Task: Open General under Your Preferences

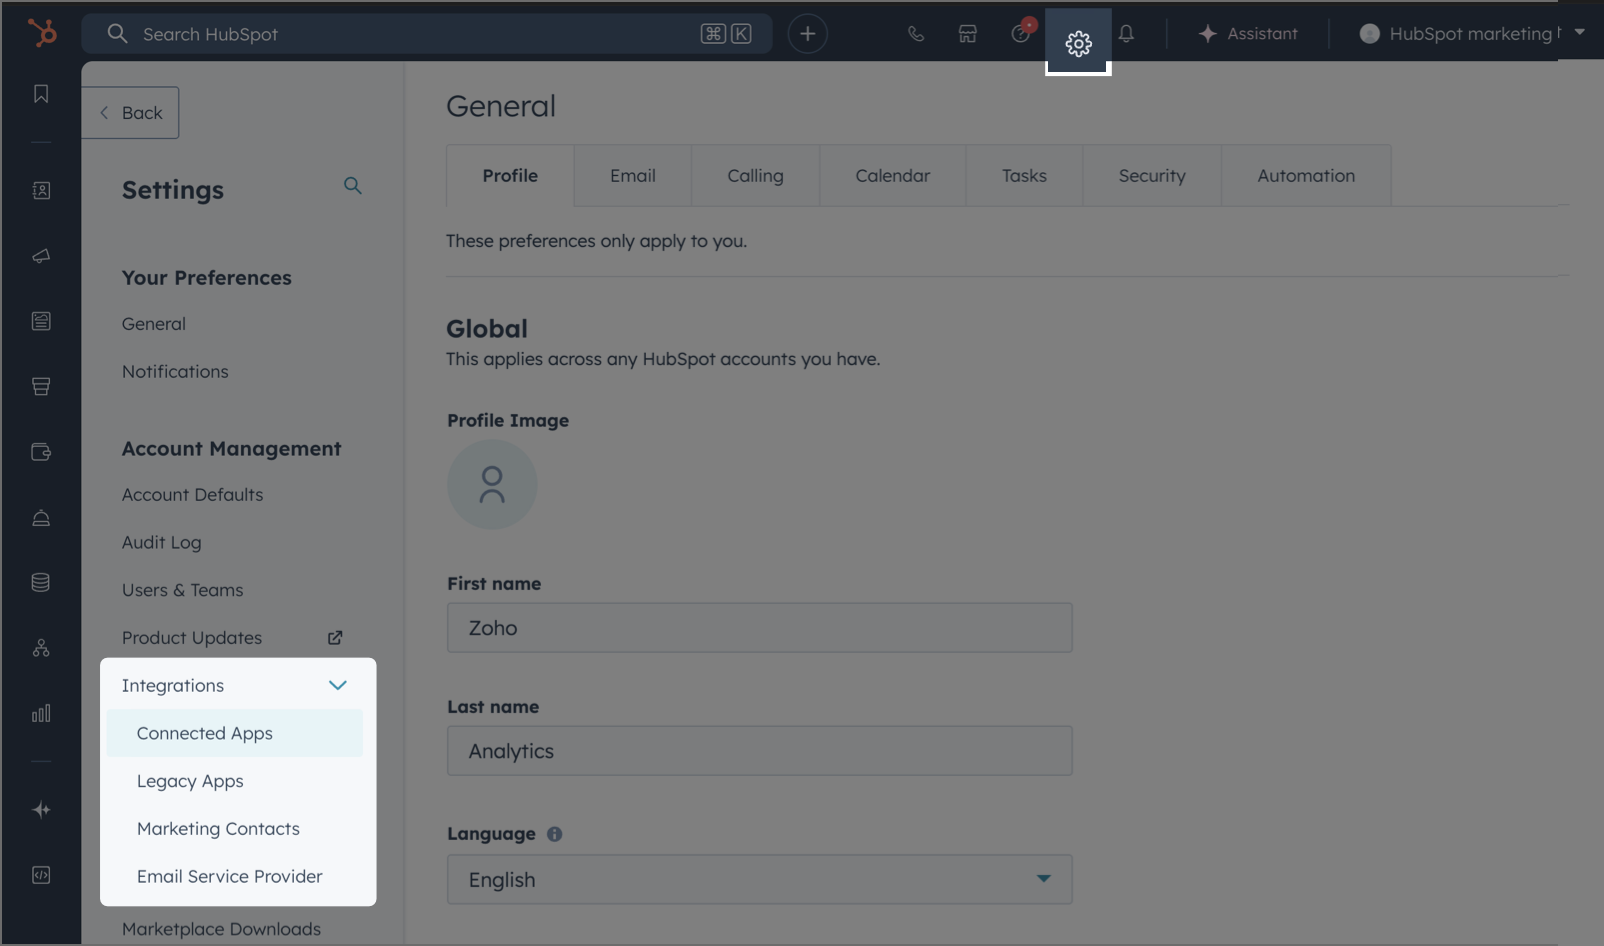Action: (154, 324)
